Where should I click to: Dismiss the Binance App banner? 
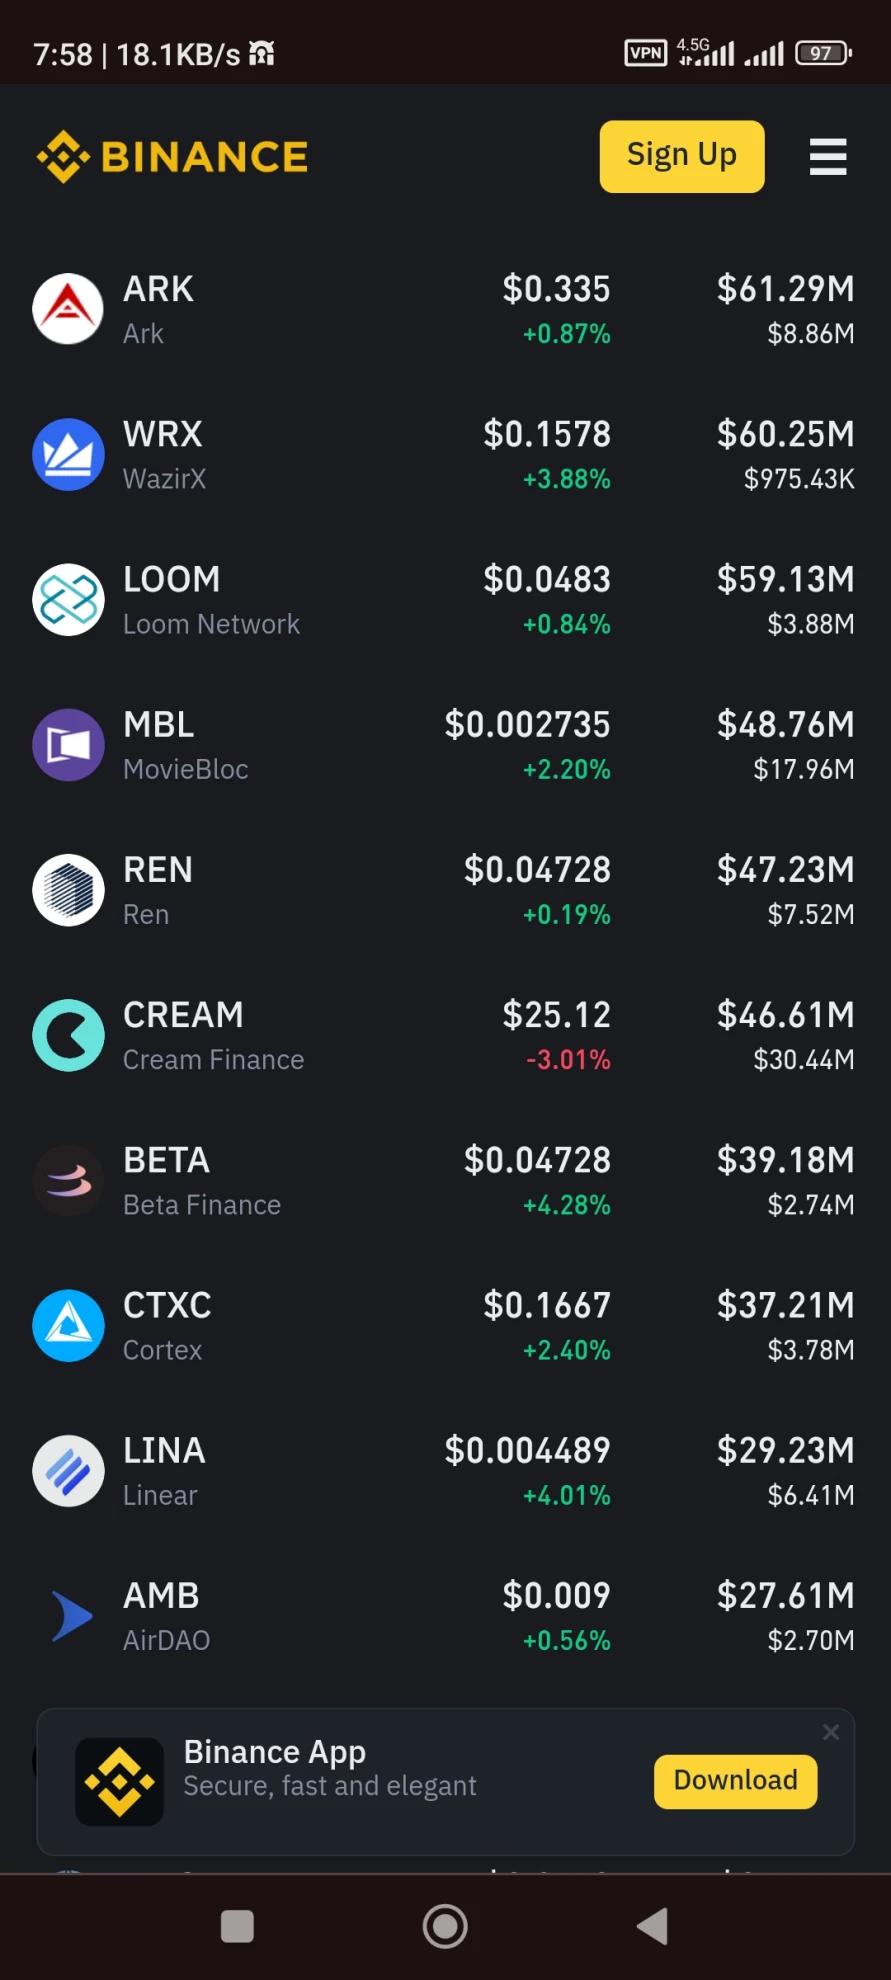pyautogui.click(x=830, y=1732)
